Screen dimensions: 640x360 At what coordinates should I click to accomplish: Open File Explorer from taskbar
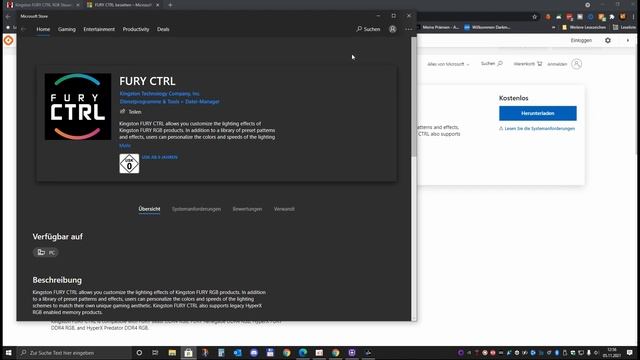172,353
